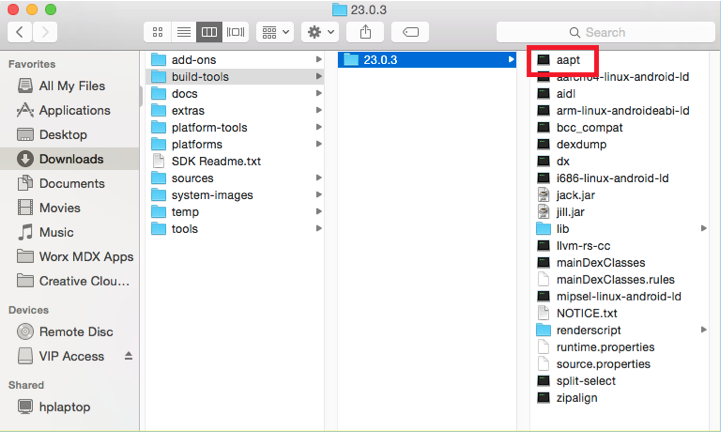Expand the sources folder arrow
The height and width of the screenshot is (432, 721).
click(318, 178)
